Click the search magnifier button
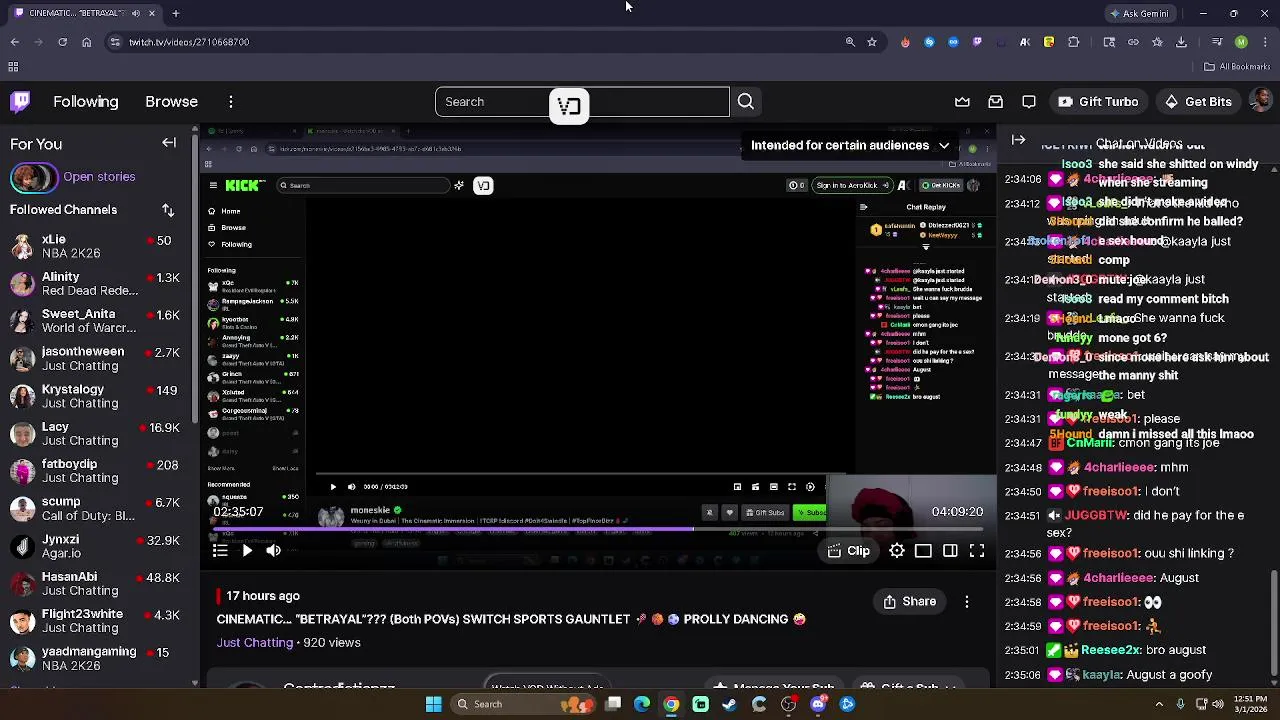The width and height of the screenshot is (1280, 720). point(746,102)
